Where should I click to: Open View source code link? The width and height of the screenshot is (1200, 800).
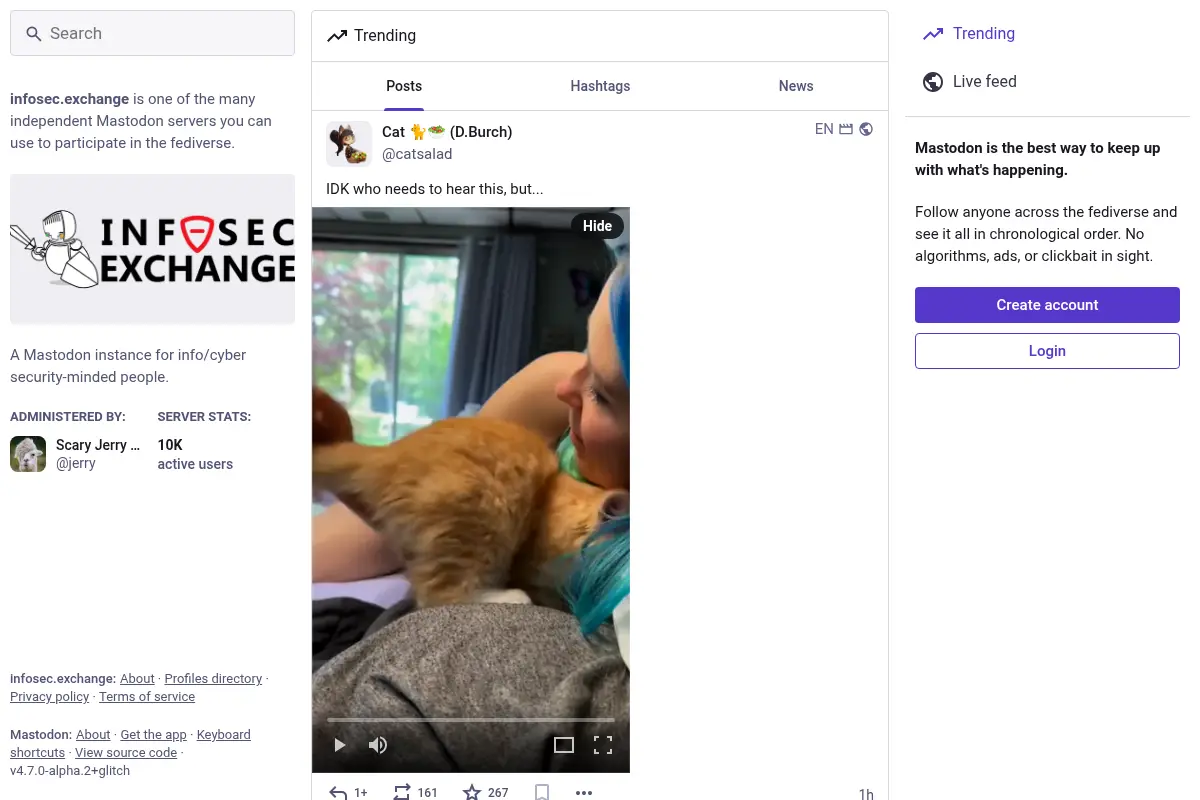pyautogui.click(x=126, y=753)
